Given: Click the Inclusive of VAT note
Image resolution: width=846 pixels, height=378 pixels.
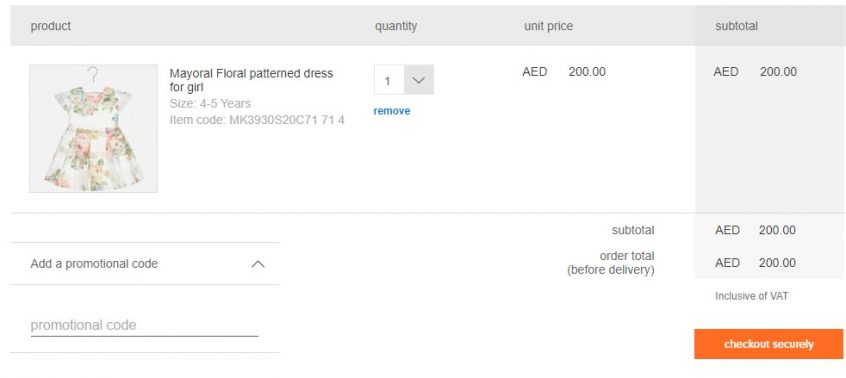Looking at the screenshot, I should [752, 296].
